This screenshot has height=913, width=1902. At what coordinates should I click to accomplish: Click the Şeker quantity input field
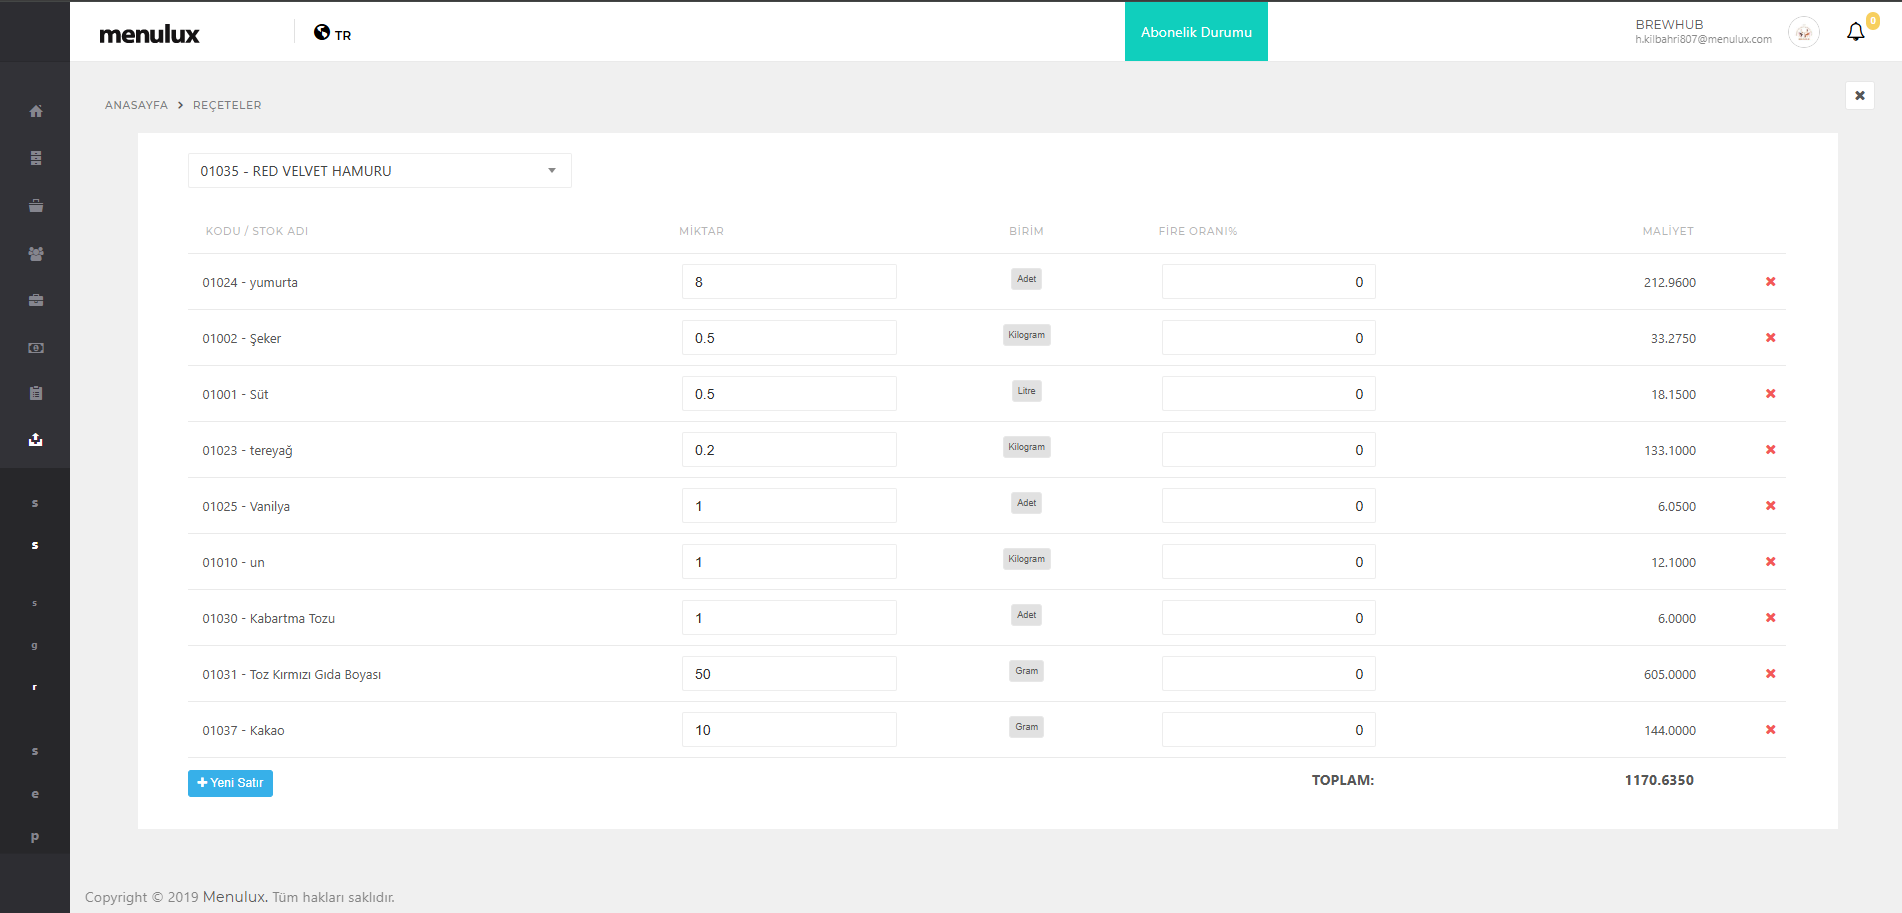click(788, 338)
